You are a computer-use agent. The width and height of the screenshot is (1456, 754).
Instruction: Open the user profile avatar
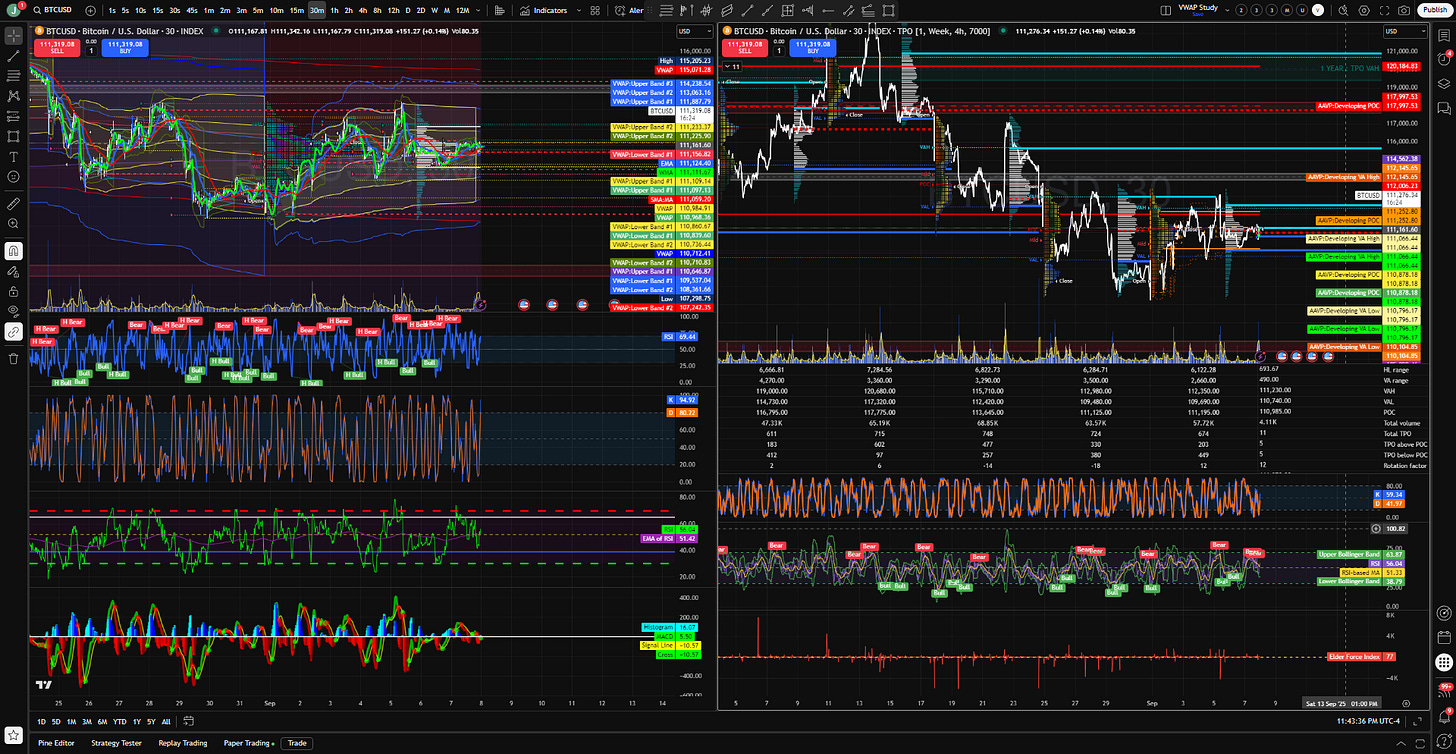tap(12, 10)
